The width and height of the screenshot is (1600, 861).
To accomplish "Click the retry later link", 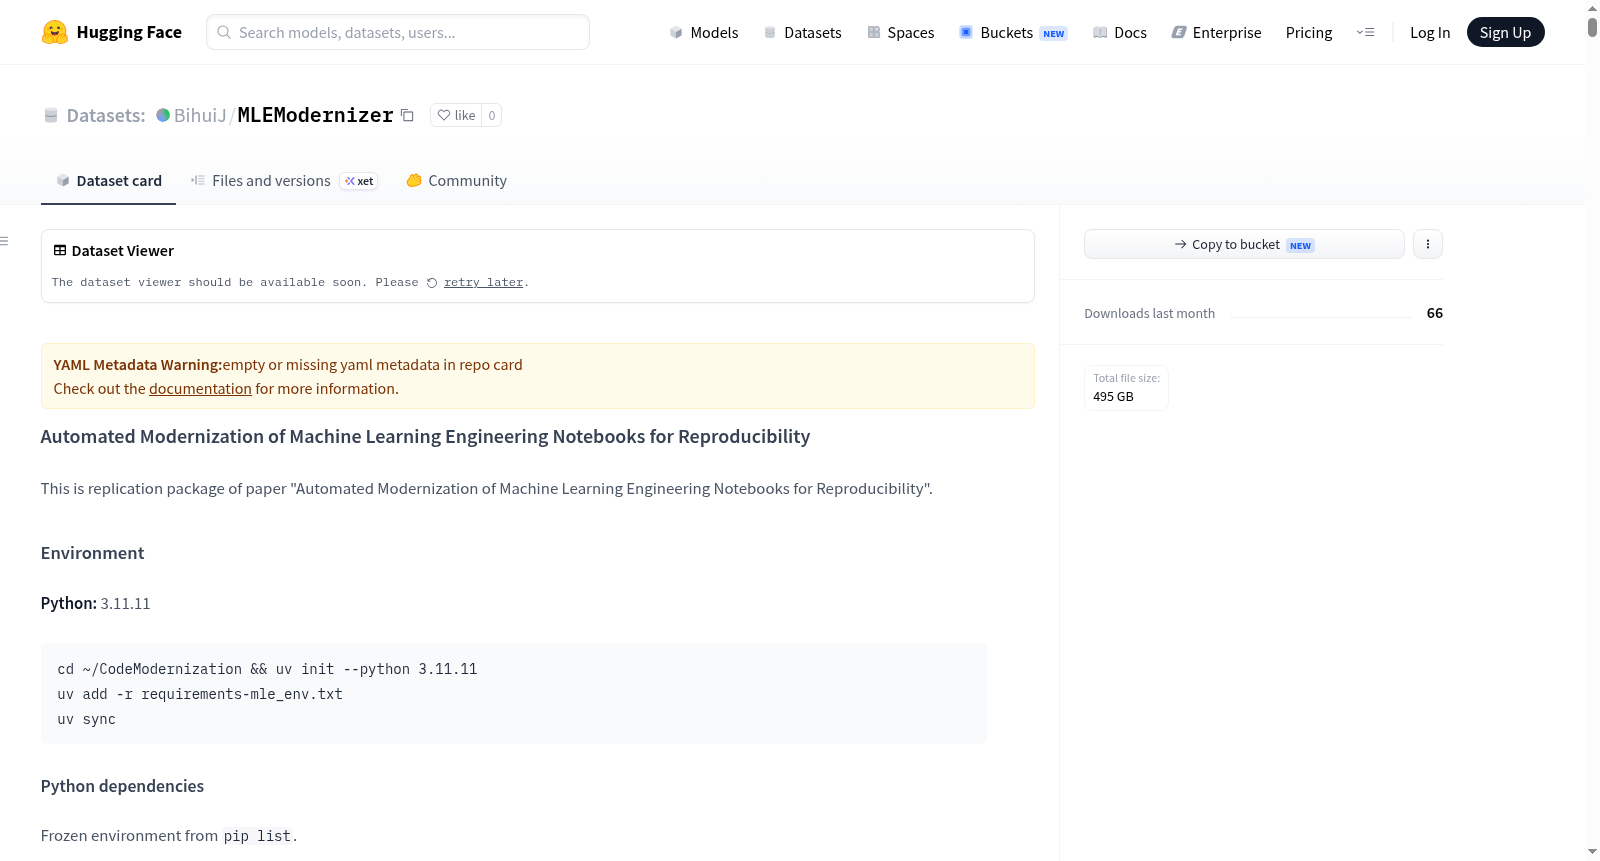I will (x=483, y=283).
